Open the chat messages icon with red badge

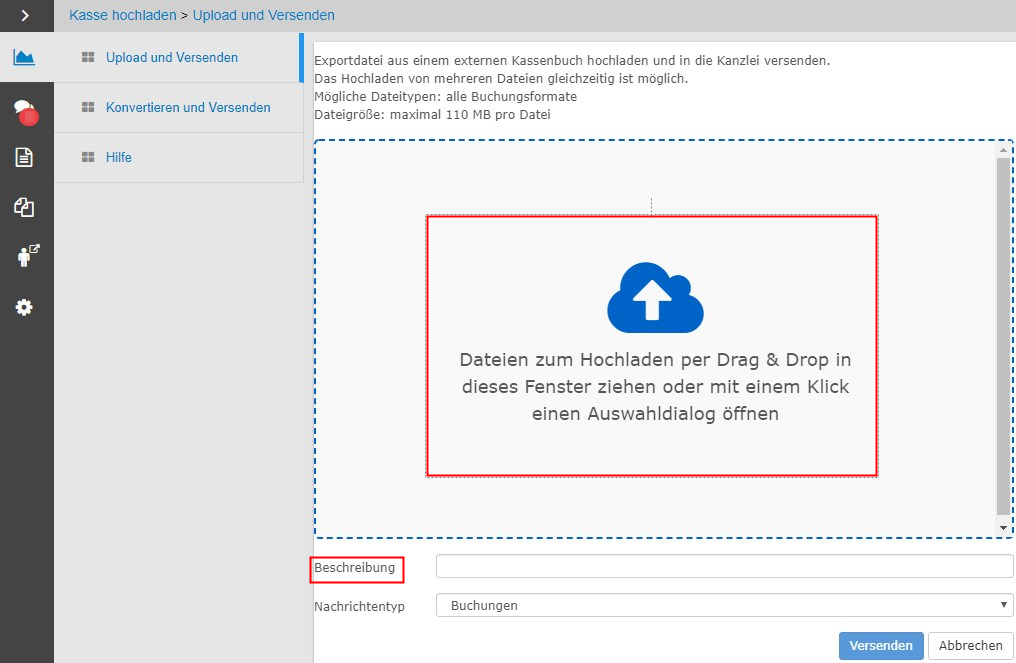[x=26, y=111]
